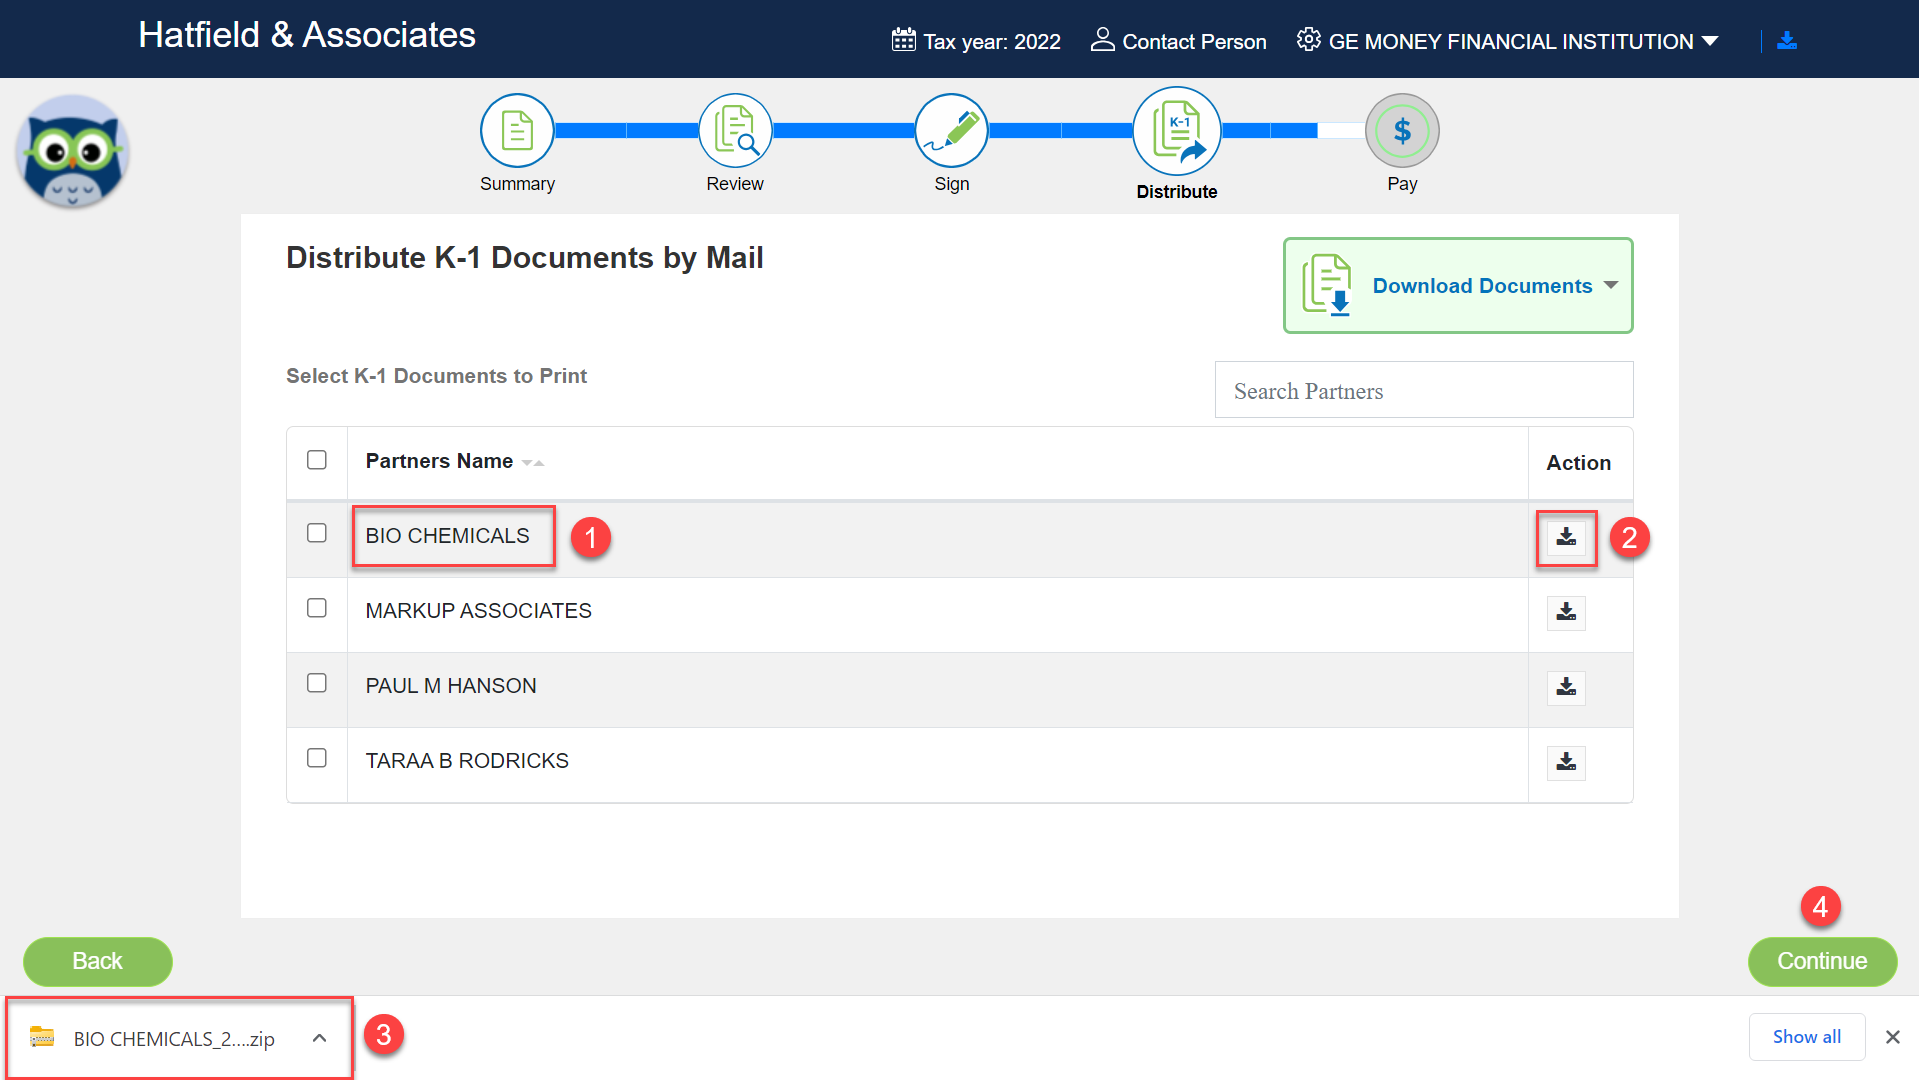Click the Summary step icon

[x=517, y=131]
